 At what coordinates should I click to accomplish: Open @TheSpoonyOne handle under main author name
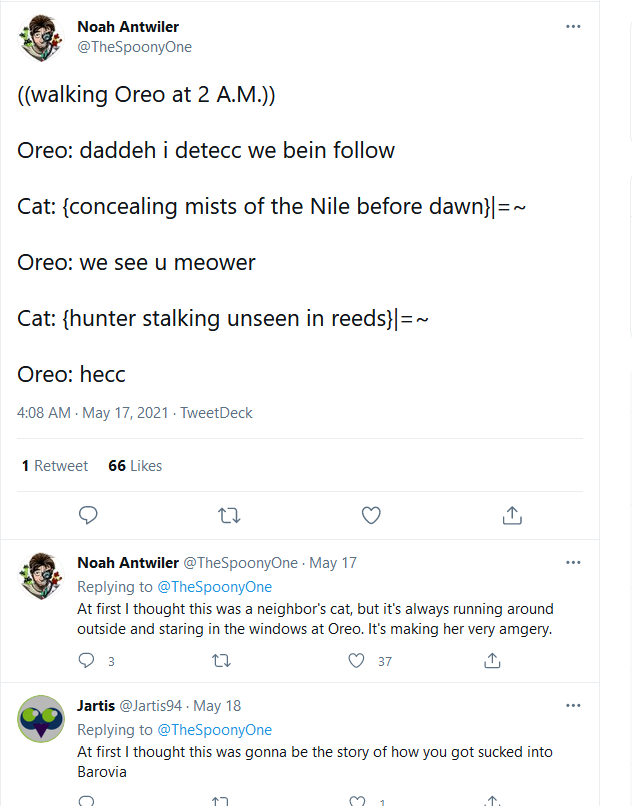click(134, 47)
